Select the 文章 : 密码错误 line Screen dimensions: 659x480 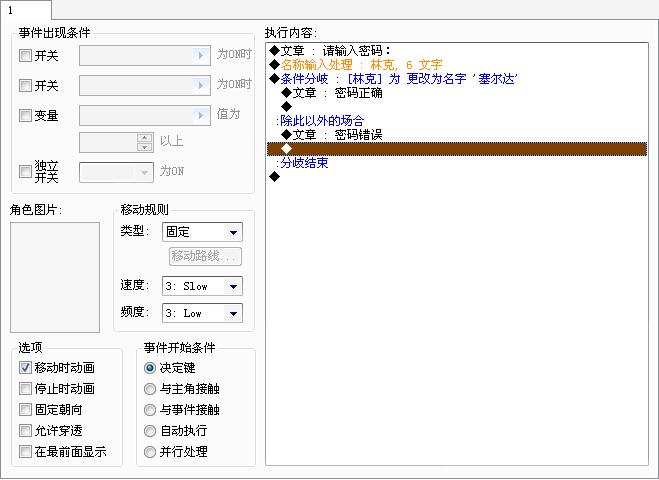[x=457, y=135]
